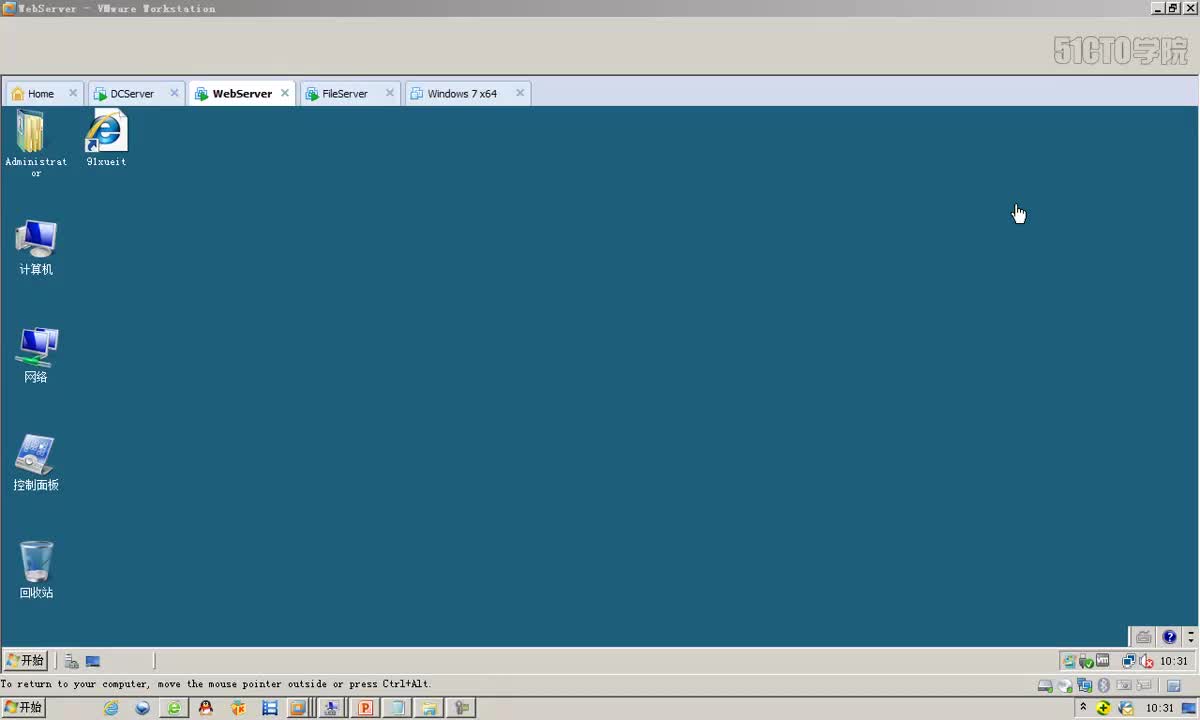Close the Windows 7 x64 tab
Image resolution: width=1200 pixels, height=720 pixels.
pos(520,93)
